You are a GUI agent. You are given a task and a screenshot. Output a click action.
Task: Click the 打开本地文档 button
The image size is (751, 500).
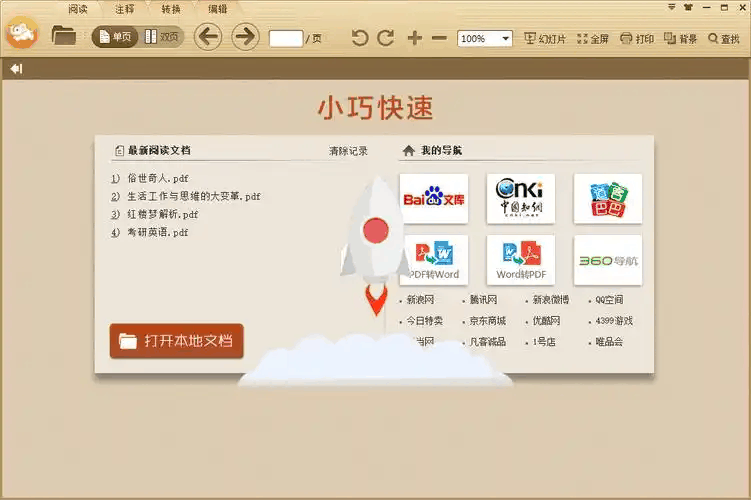176,341
